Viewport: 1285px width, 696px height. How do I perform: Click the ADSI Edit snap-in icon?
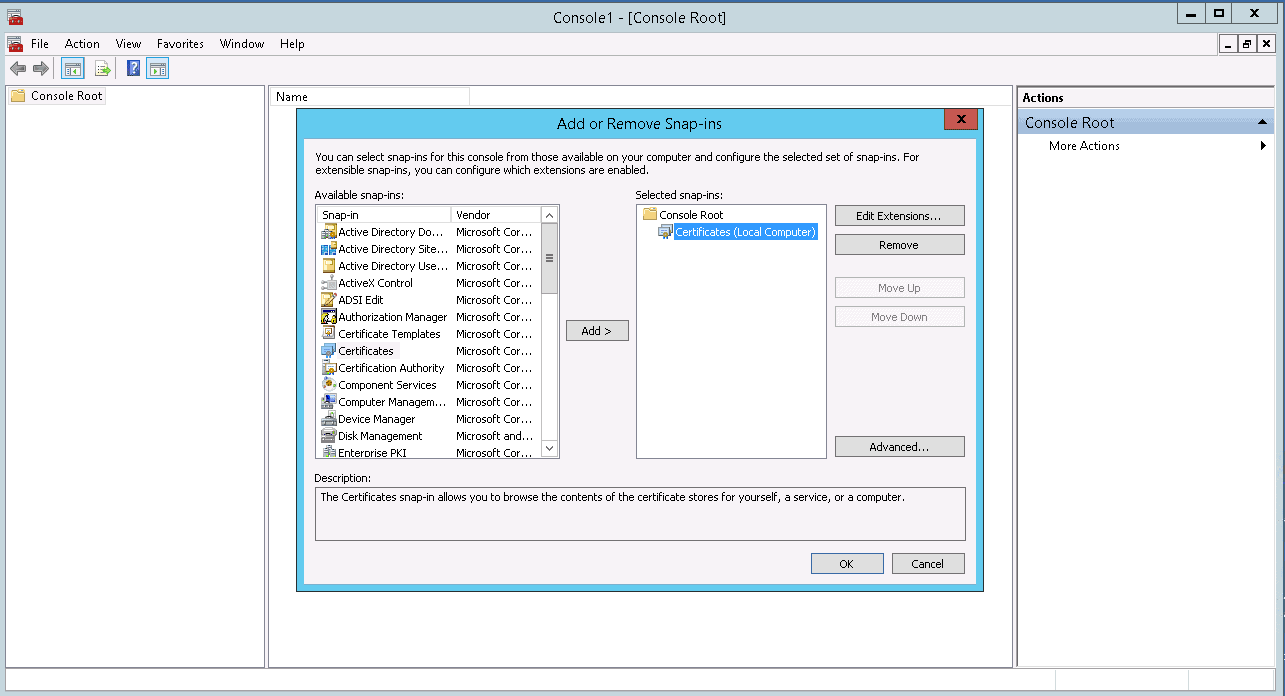(x=329, y=300)
